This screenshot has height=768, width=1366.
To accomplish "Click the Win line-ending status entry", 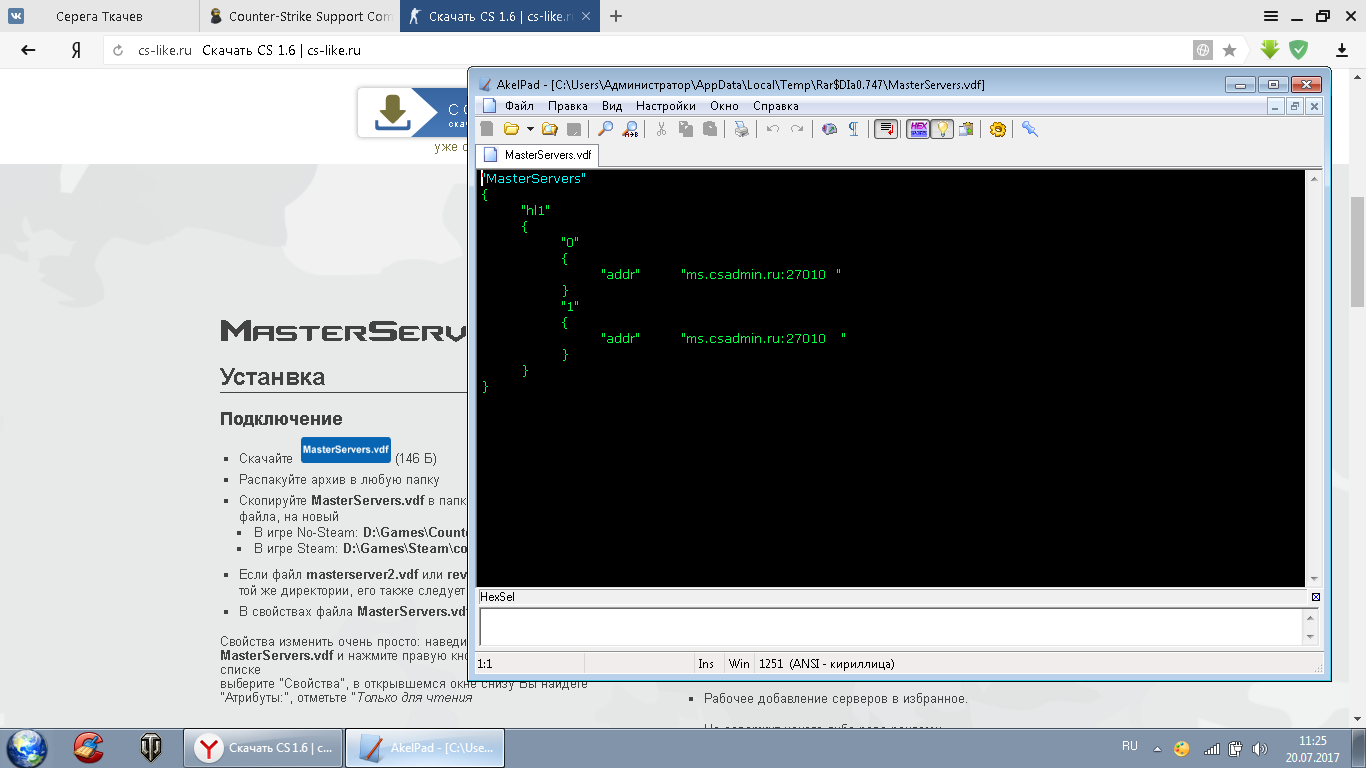I will (739, 664).
